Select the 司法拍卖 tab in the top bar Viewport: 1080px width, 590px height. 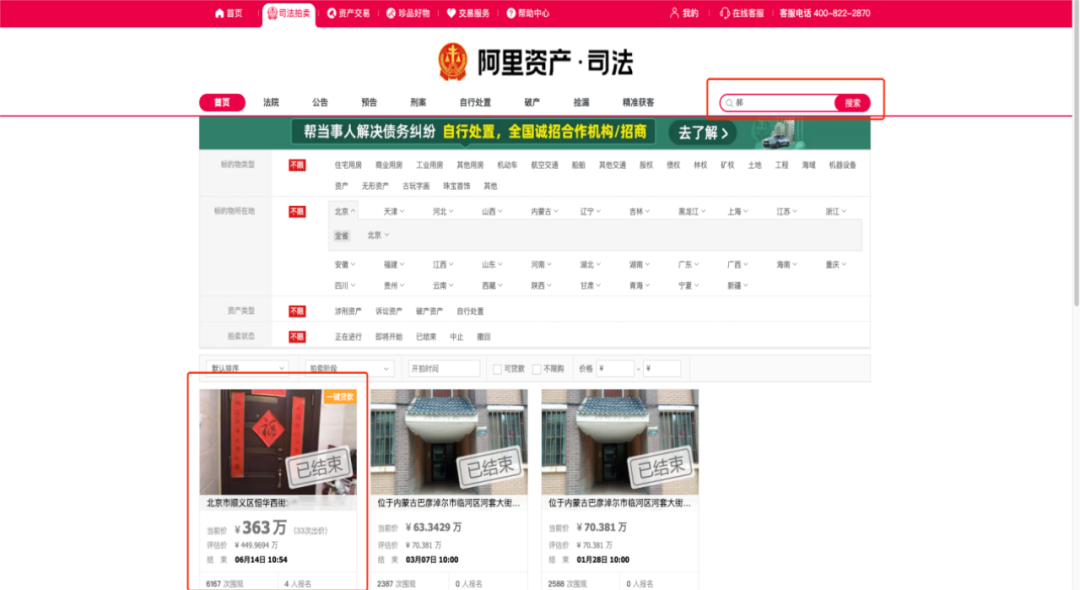pos(289,13)
